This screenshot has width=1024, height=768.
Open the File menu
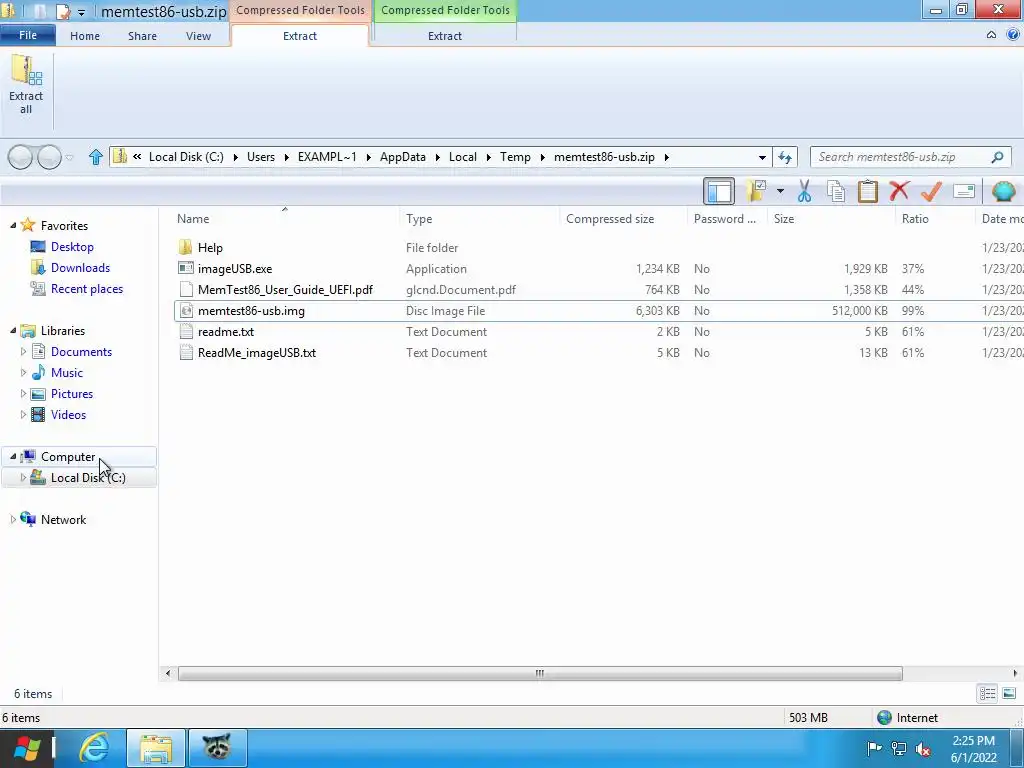pyautogui.click(x=27, y=35)
